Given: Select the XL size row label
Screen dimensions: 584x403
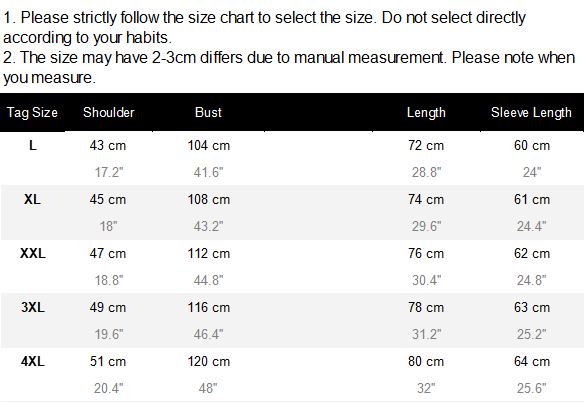Looking at the screenshot, I should click(32, 199).
